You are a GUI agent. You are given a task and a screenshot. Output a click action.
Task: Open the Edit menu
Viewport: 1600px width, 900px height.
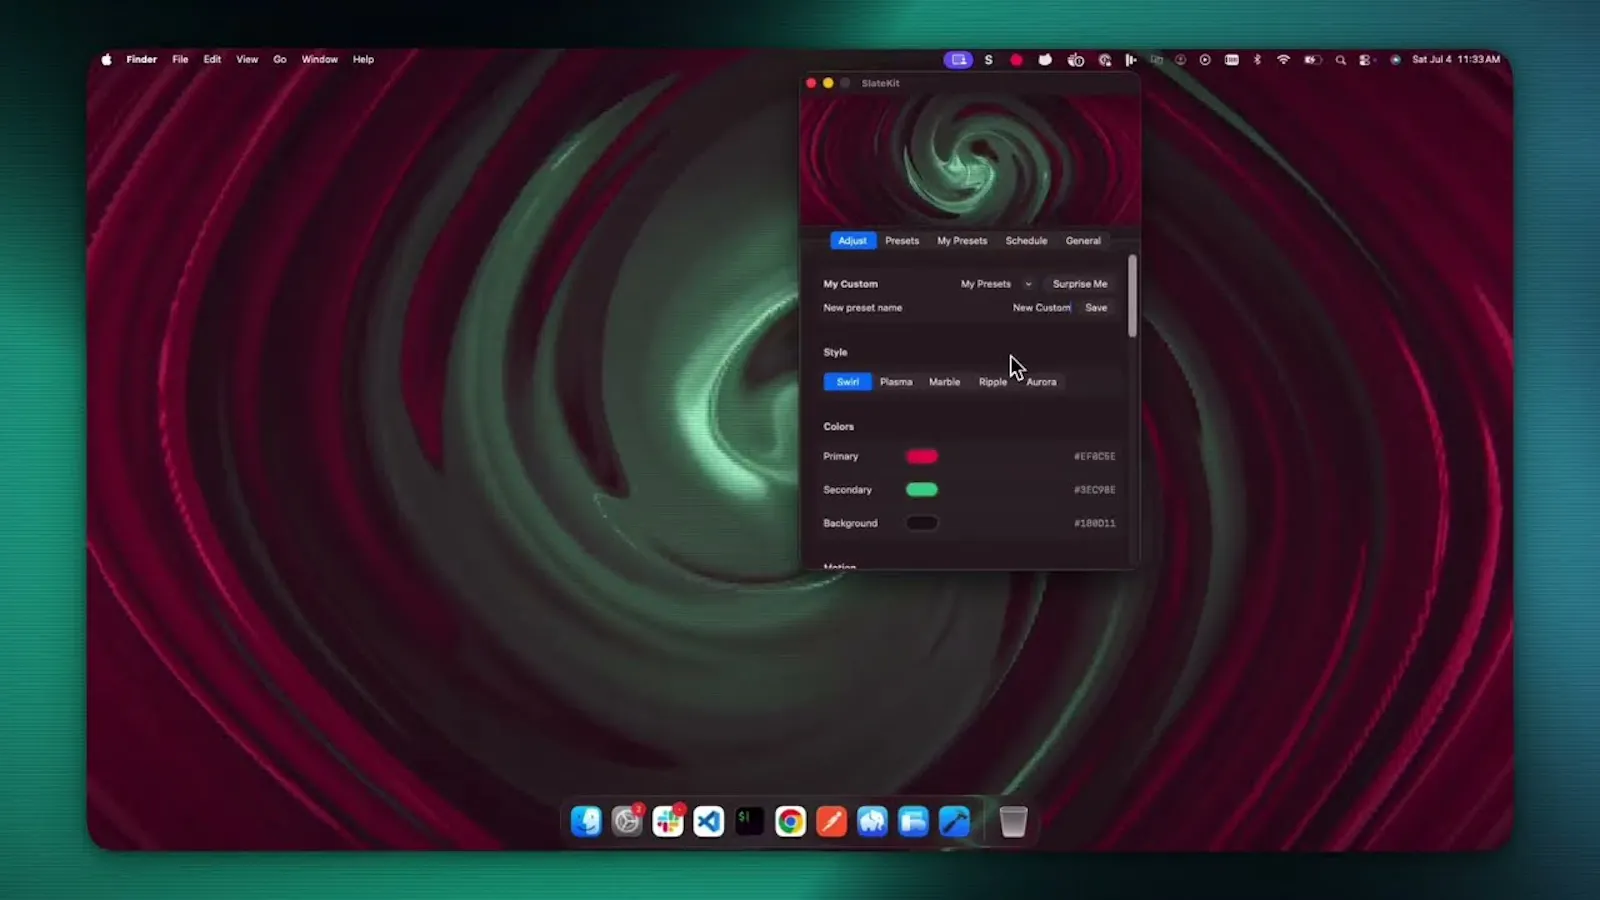[212, 60]
